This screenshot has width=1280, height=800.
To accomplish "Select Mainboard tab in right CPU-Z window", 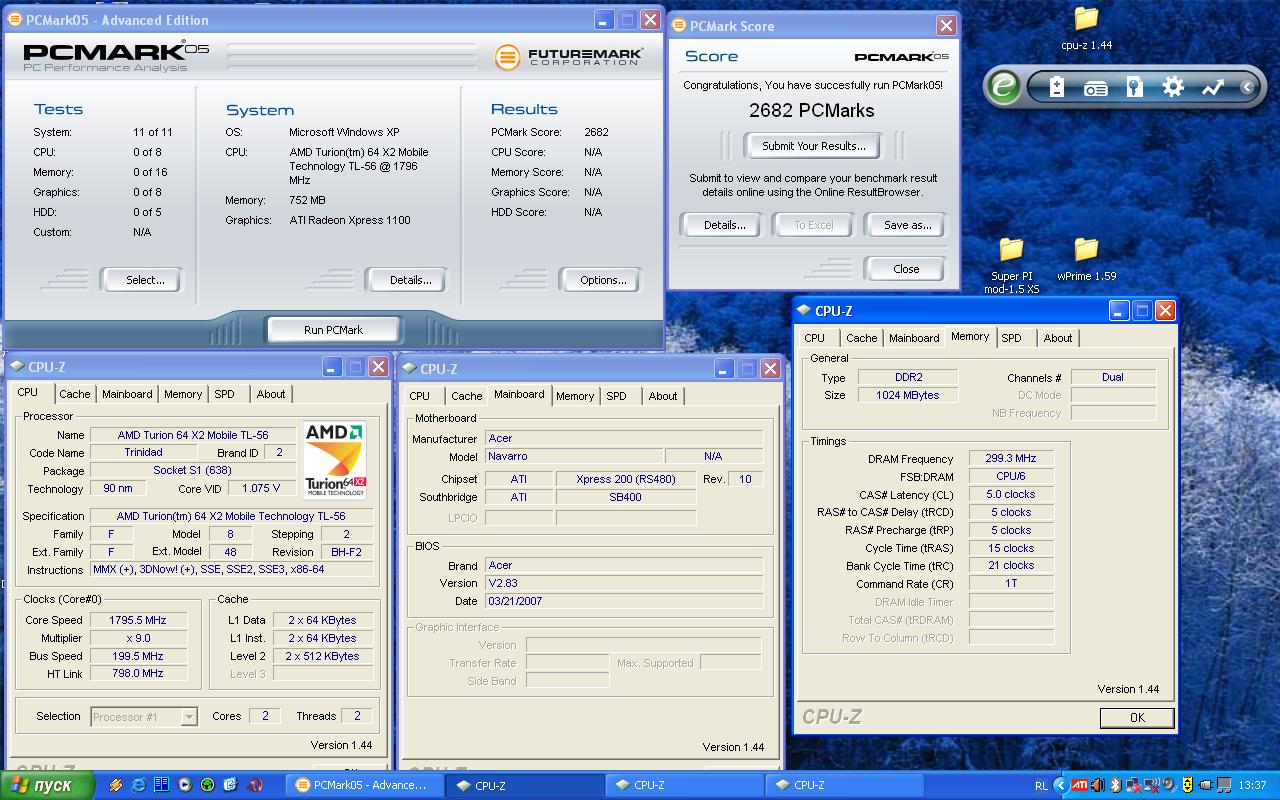I will (x=914, y=338).
